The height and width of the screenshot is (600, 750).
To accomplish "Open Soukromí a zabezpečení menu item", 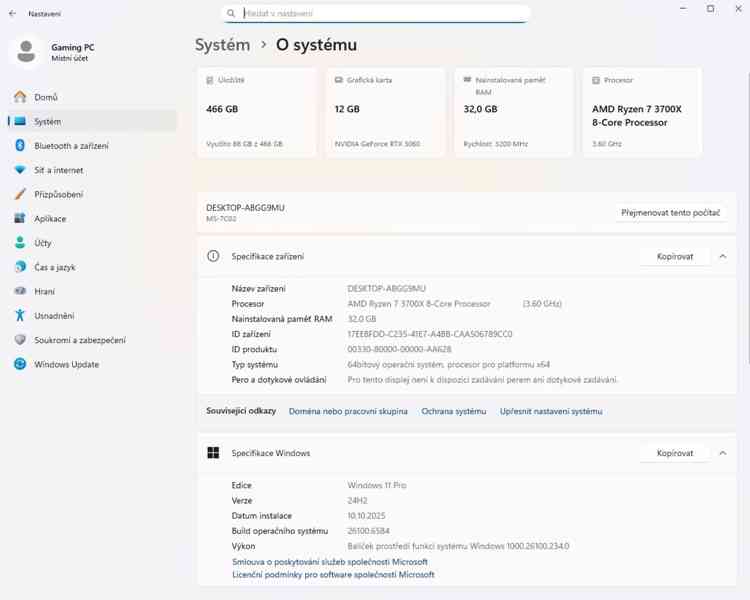I will click(x=79, y=340).
